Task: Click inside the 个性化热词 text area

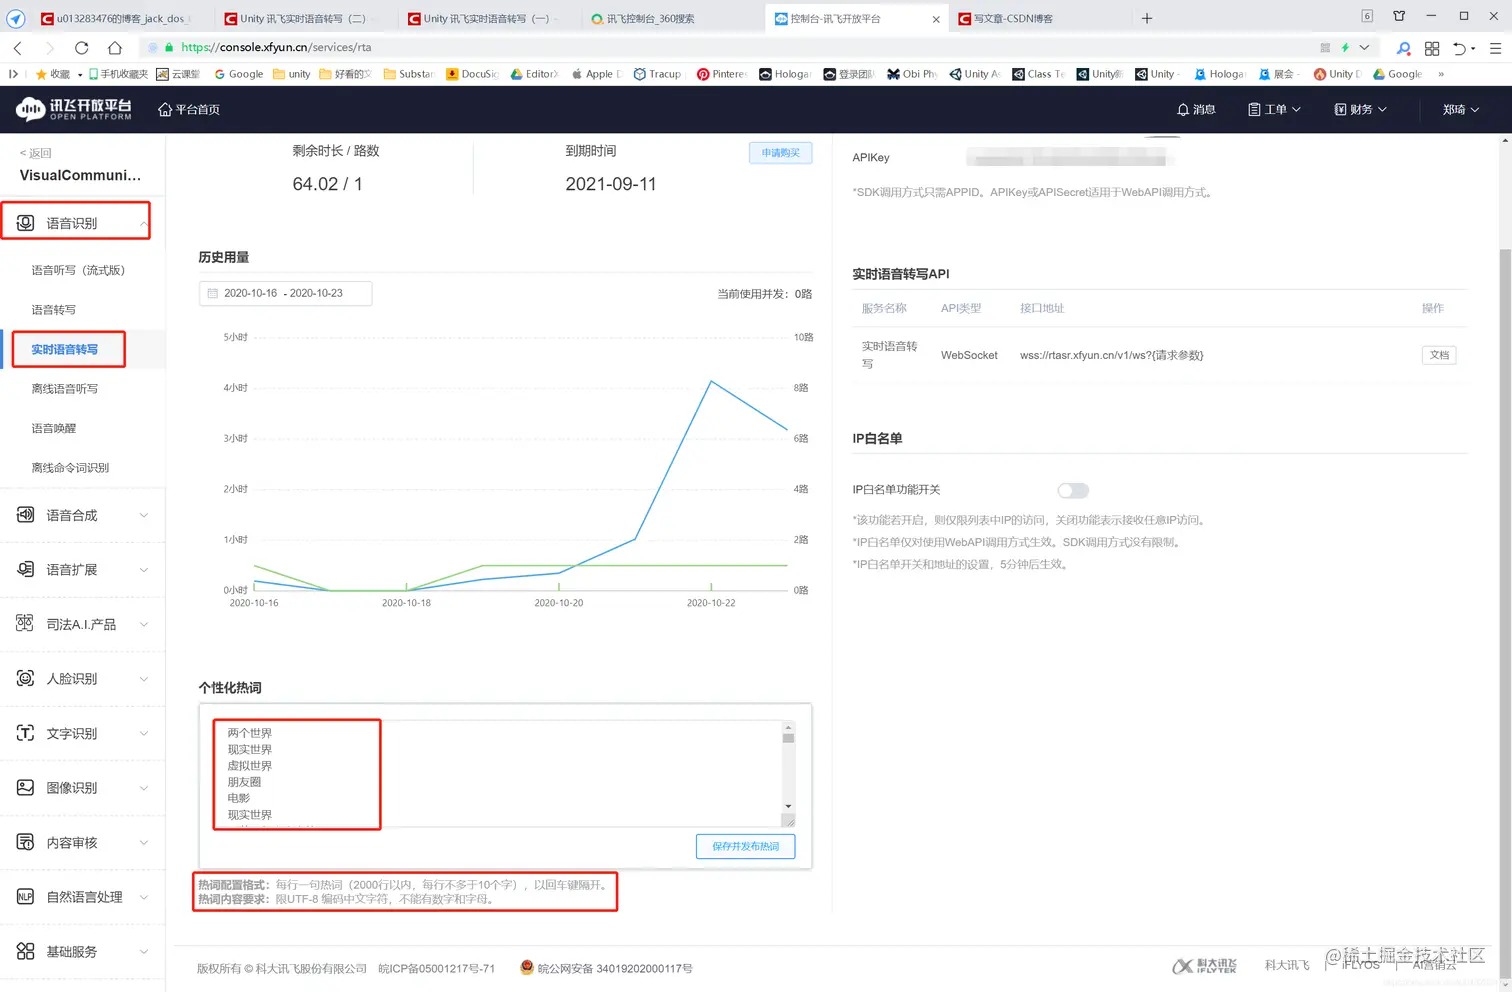Action: (x=497, y=773)
